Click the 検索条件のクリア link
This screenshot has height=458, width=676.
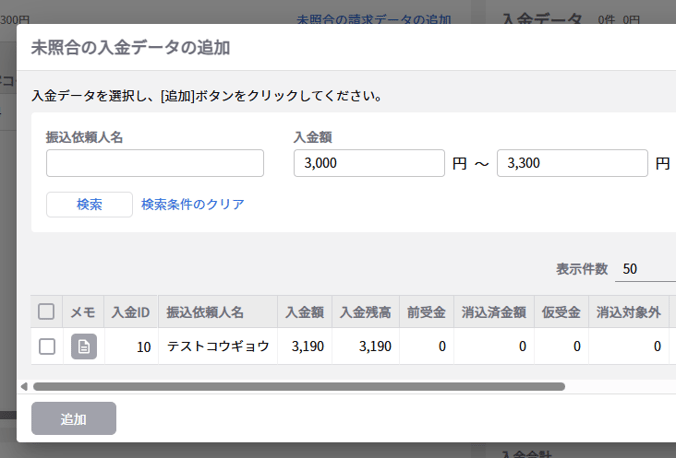[193, 204]
